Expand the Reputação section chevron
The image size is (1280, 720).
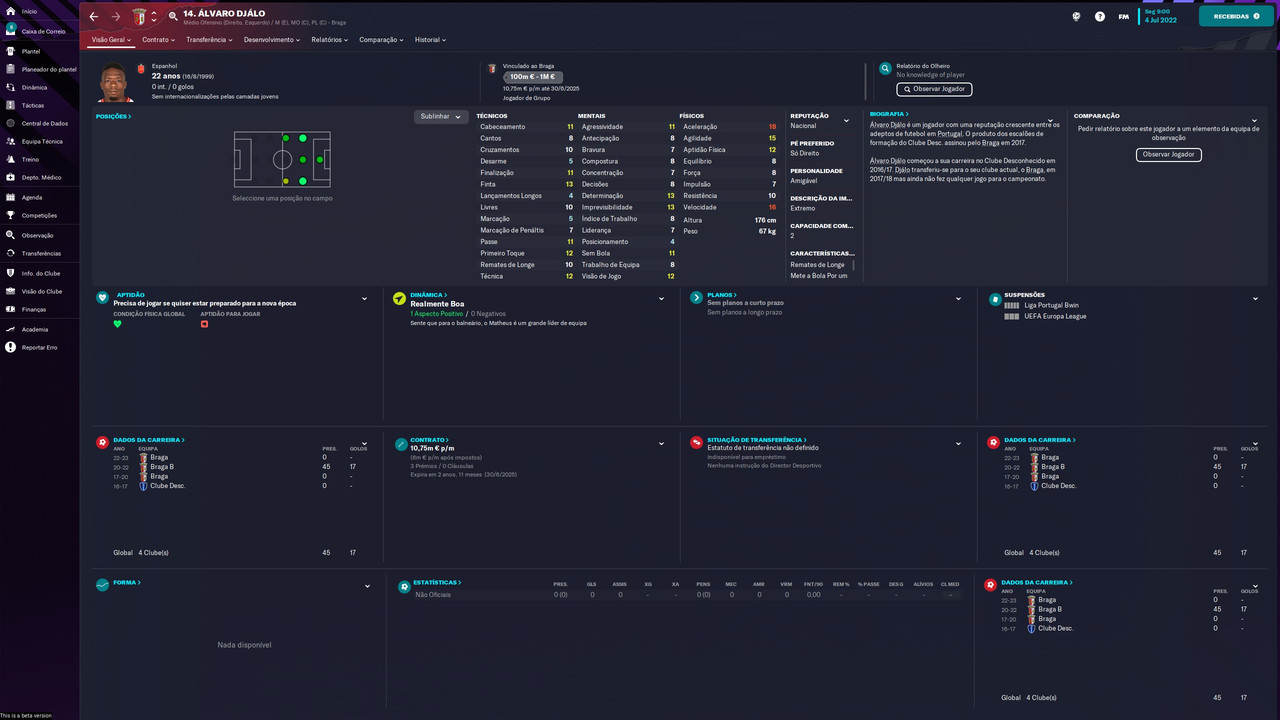(x=846, y=121)
